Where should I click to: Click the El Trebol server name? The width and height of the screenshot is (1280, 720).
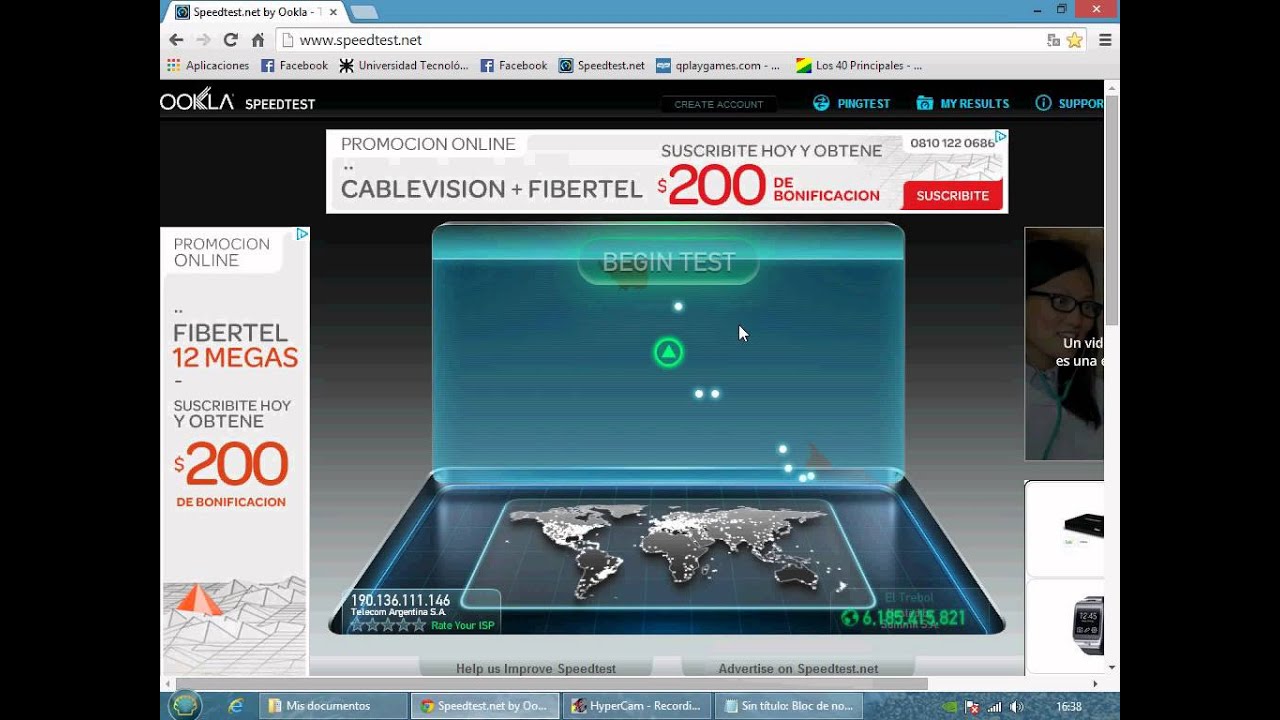click(x=909, y=598)
